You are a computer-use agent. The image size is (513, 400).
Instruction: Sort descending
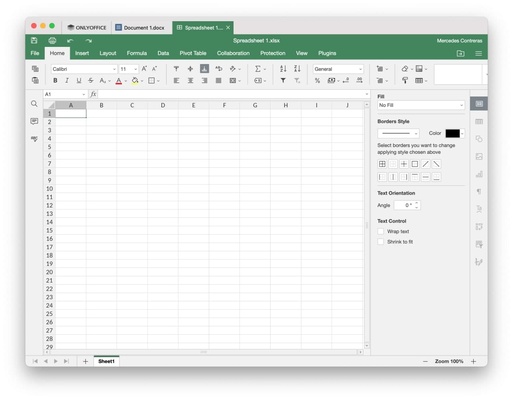click(297, 69)
